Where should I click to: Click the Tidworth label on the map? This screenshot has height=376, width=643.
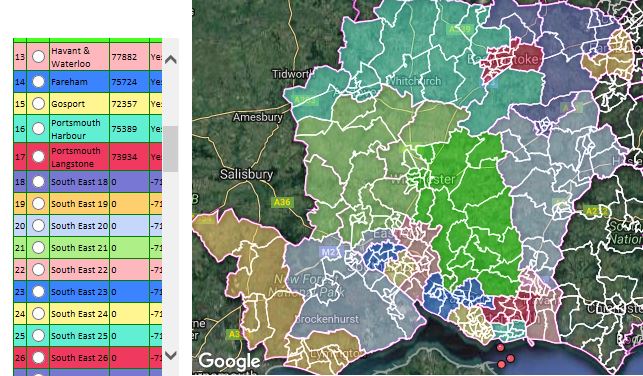pyautogui.click(x=293, y=74)
